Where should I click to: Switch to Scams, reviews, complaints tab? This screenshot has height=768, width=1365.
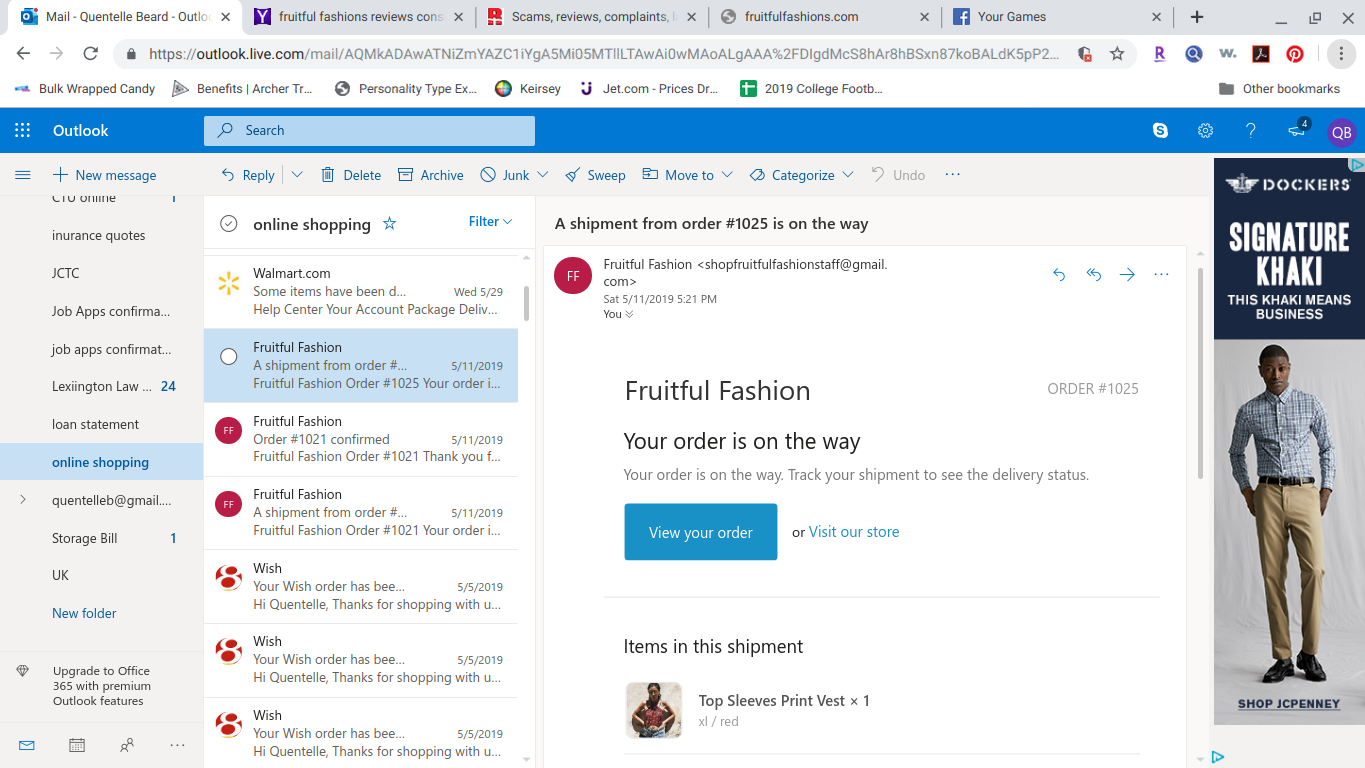[x=591, y=17]
